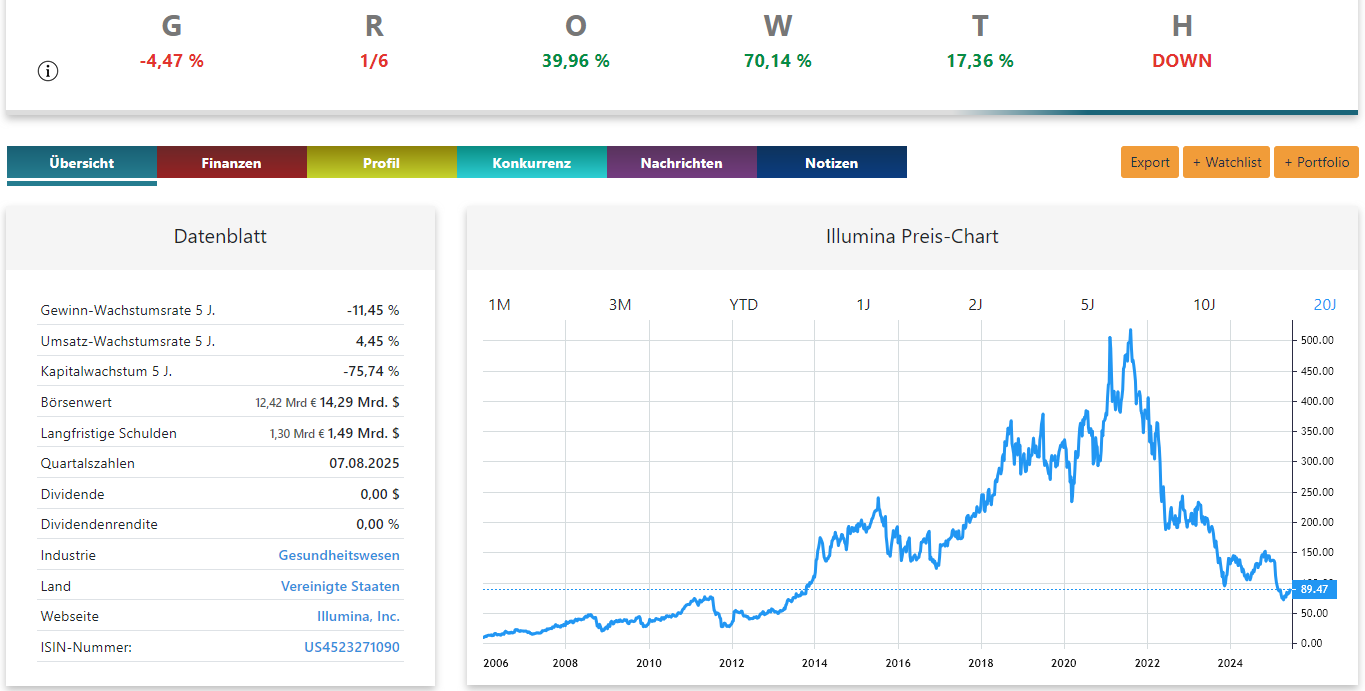Select the YTD chart range
1365x691 pixels.
(x=744, y=304)
